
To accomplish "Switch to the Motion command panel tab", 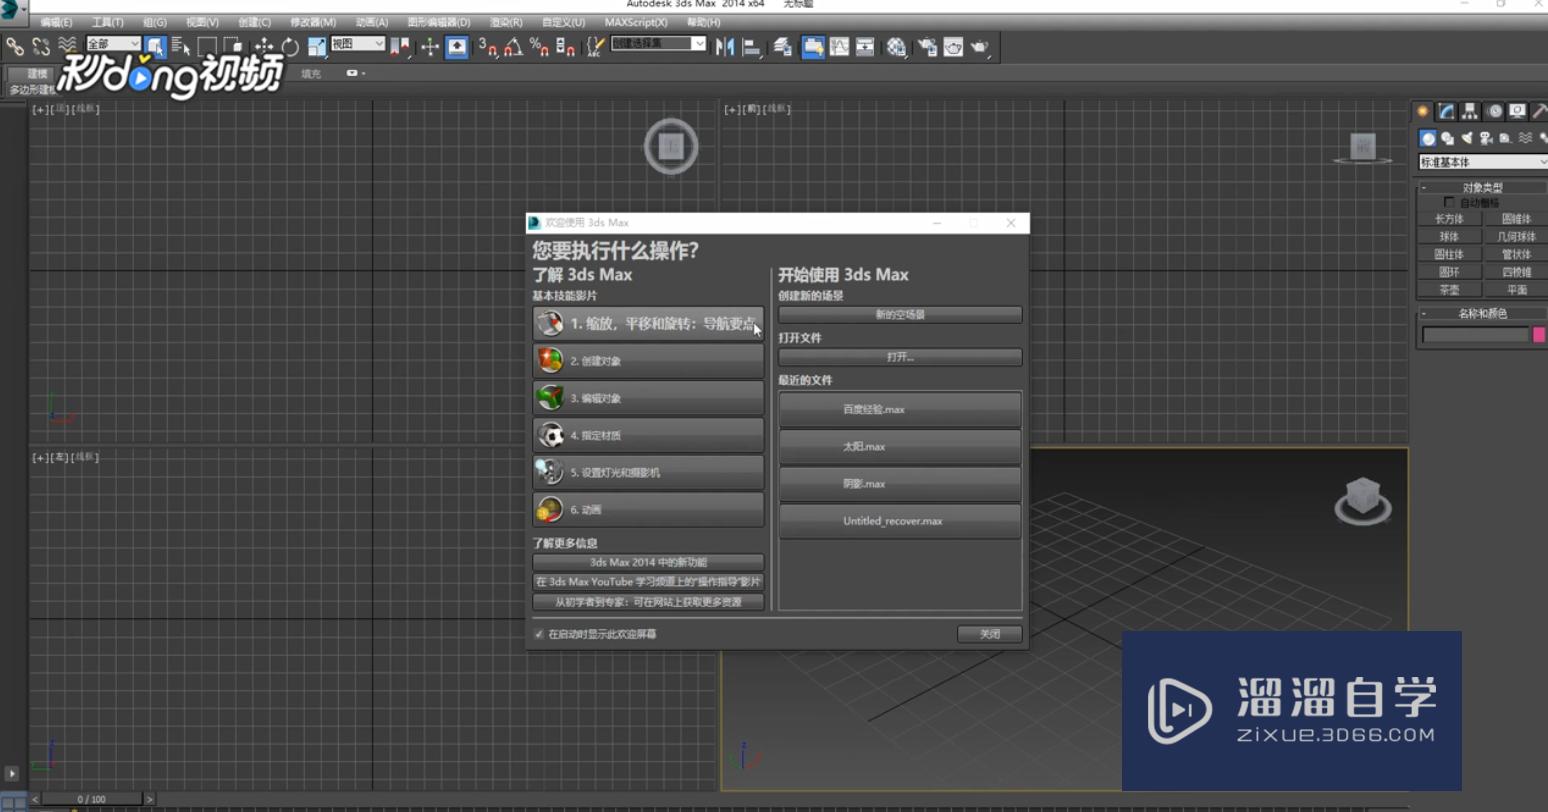I will click(x=1494, y=111).
